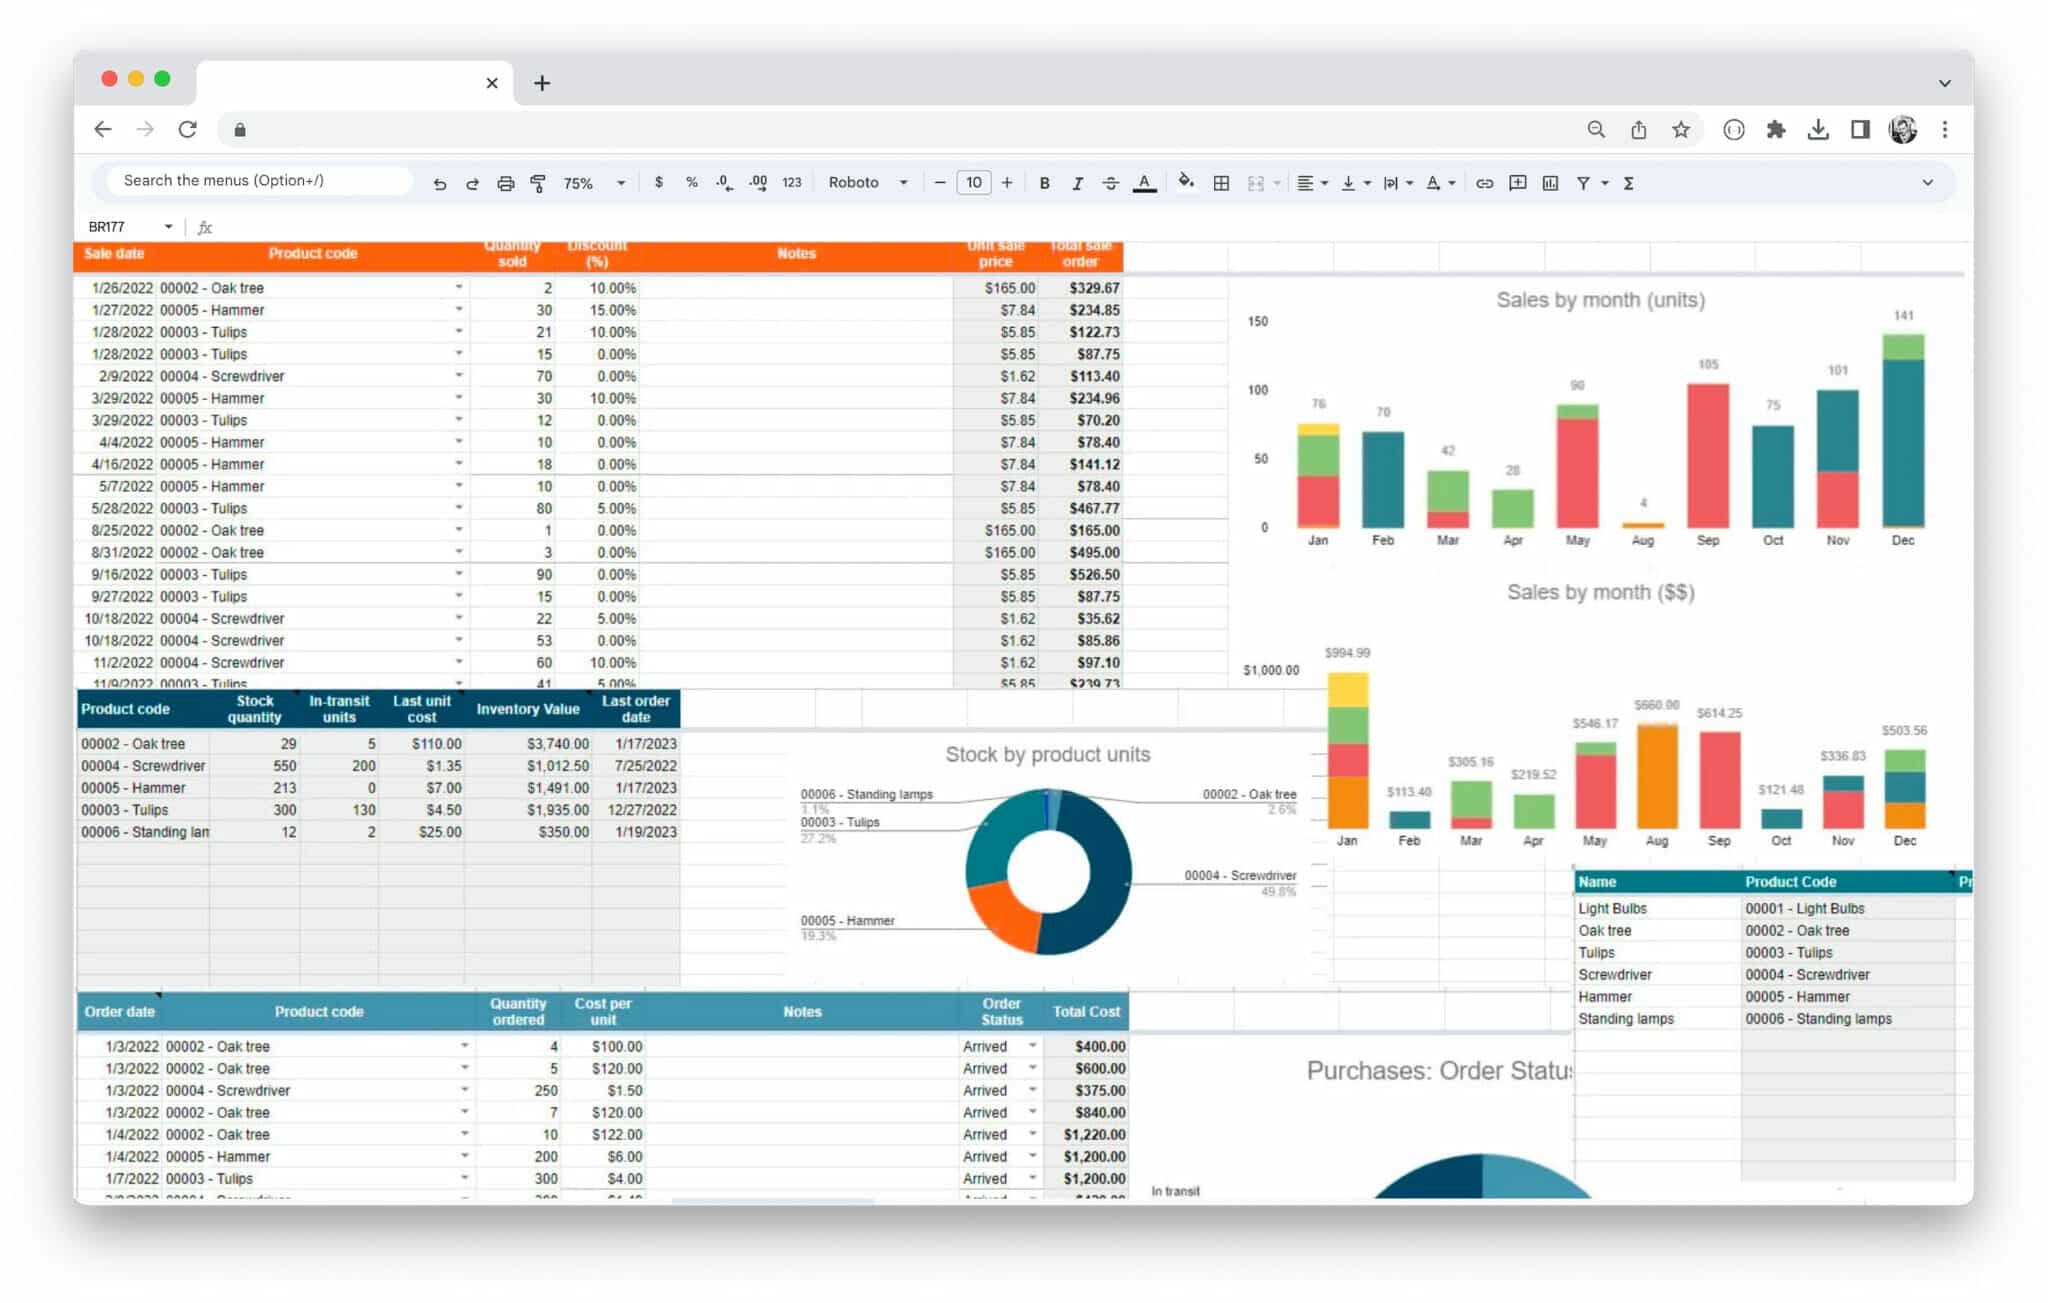Open Chrome's three-dot browser menu

[1946, 129]
